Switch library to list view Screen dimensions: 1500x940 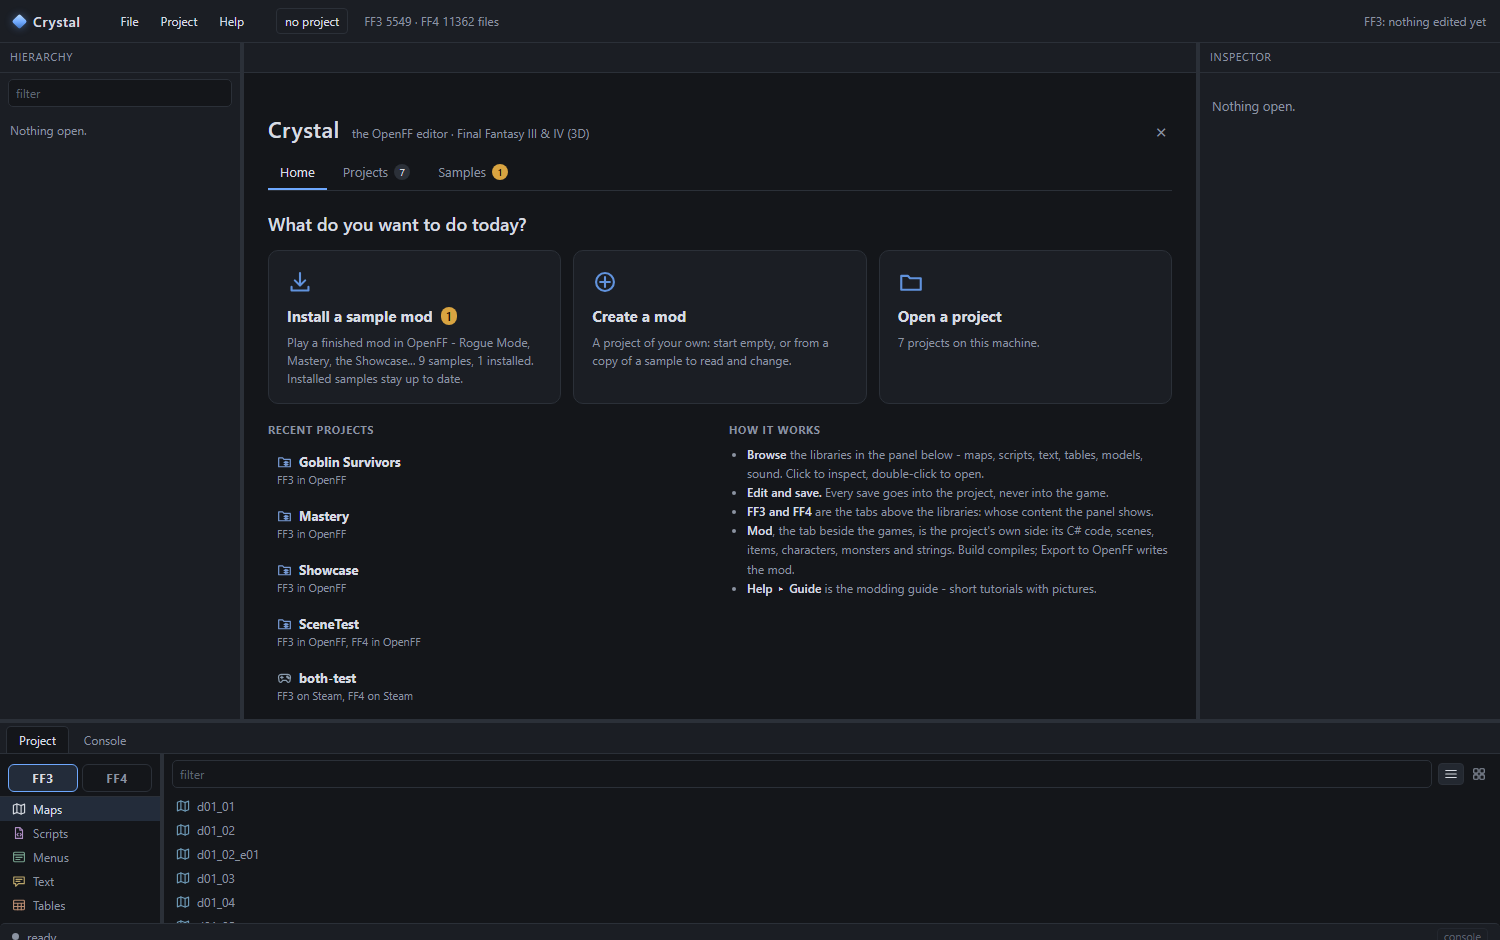(1451, 774)
